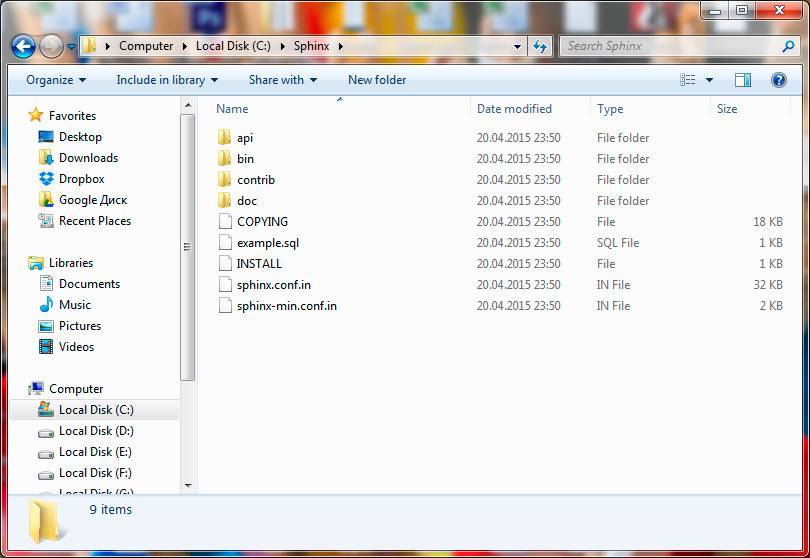This screenshot has height=558, width=810.
Task: Select Local Disk (C:) in navigation pane
Action: coord(96,410)
